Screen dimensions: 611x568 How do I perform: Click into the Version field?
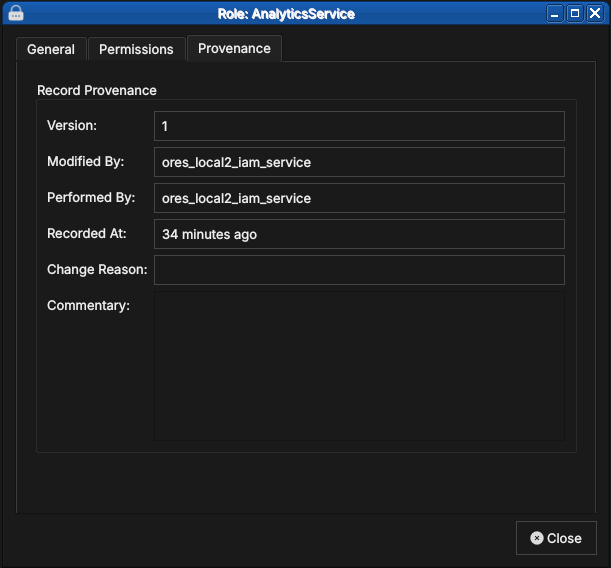(359, 126)
